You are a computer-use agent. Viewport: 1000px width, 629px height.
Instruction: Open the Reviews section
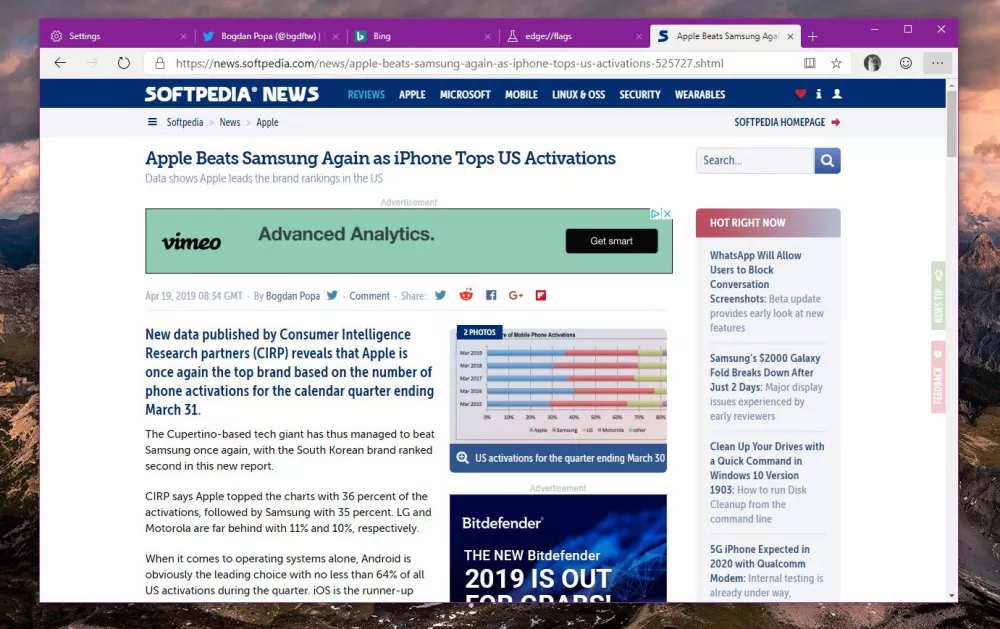366,94
